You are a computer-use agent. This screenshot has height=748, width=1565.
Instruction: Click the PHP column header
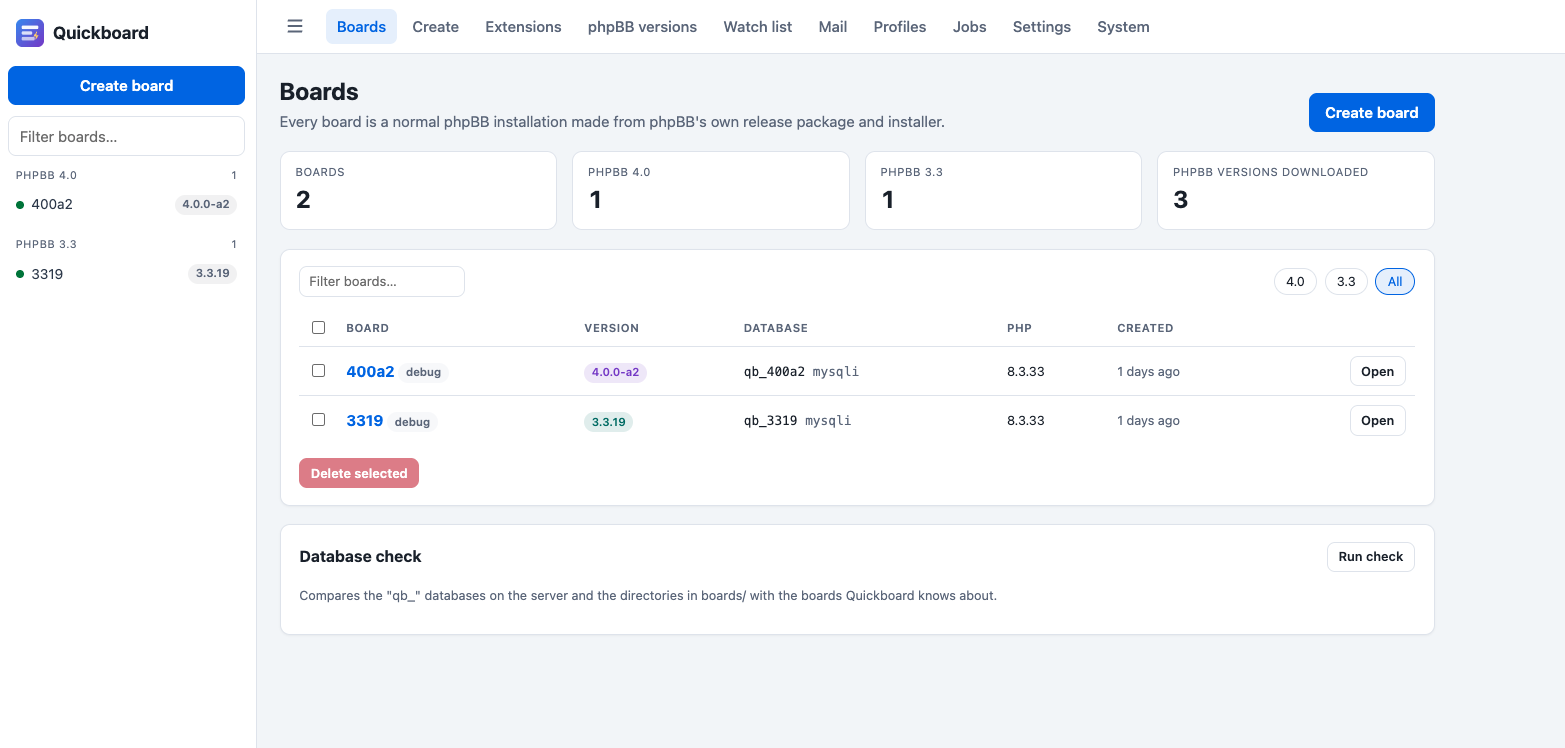[1019, 328]
